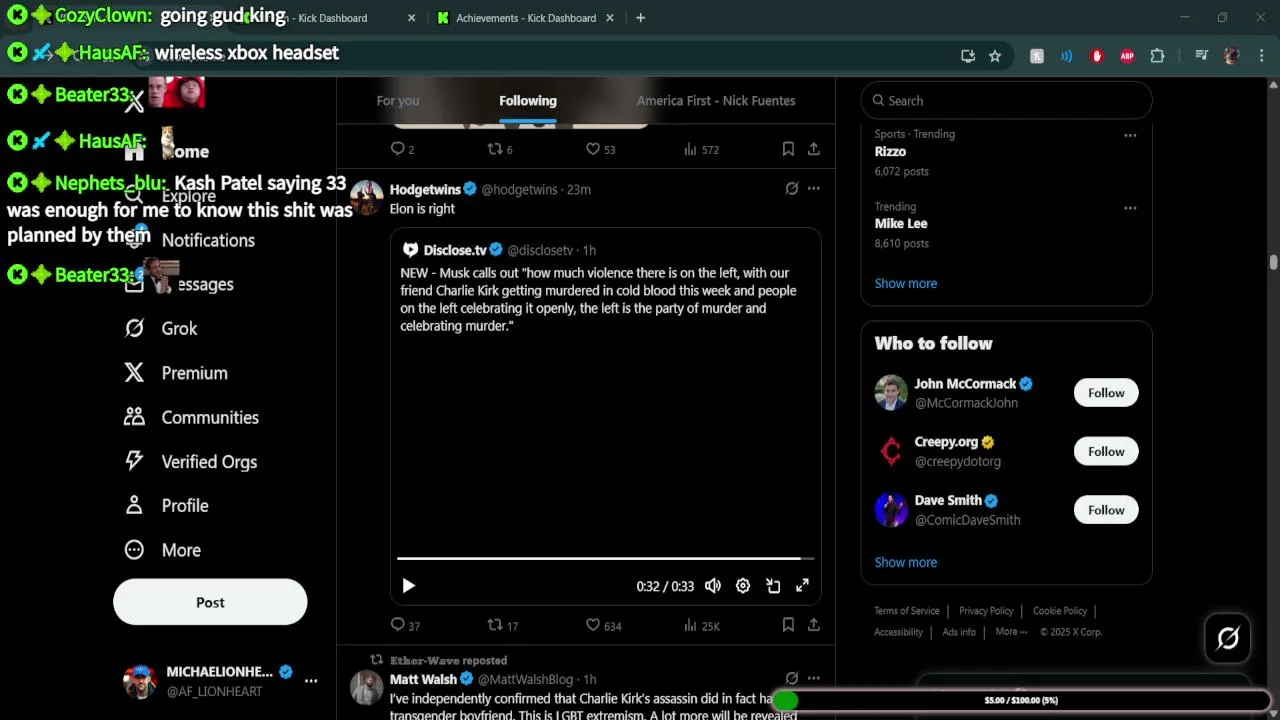The width and height of the screenshot is (1280, 720).
Task: Bookmark the top post with 572 views
Action: pos(788,149)
